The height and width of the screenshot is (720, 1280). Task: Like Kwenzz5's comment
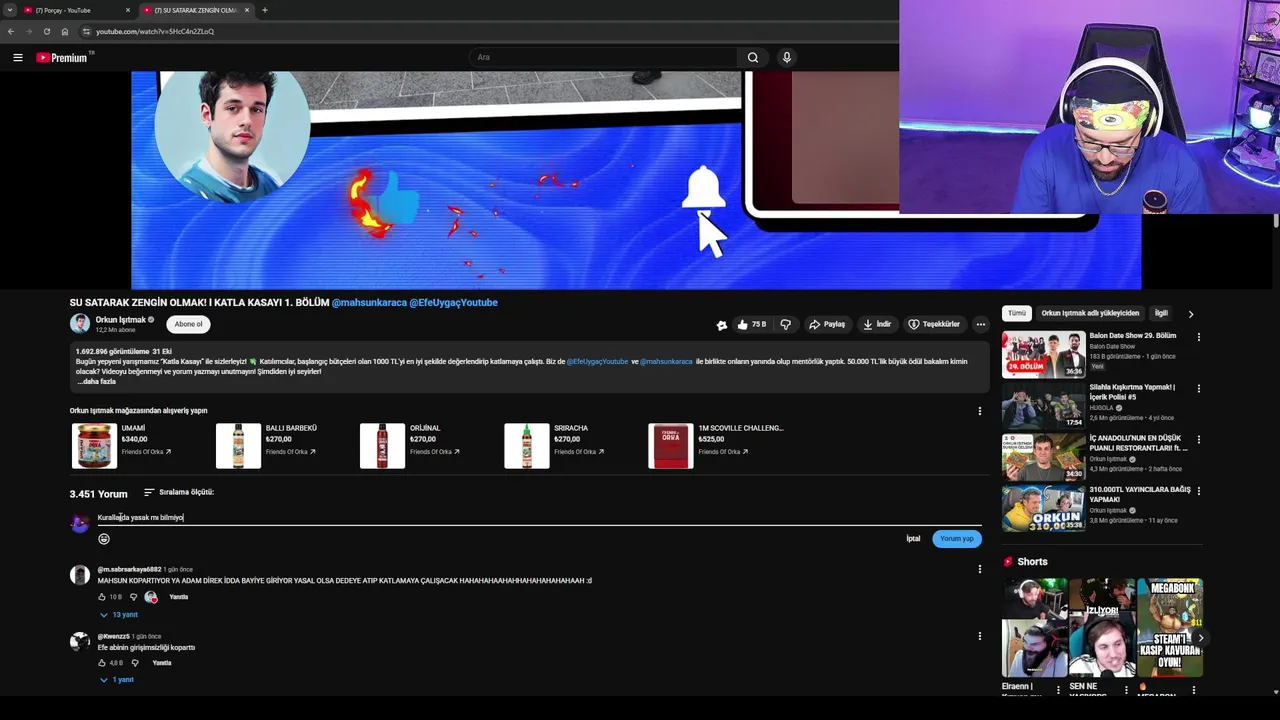tap(102, 663)
